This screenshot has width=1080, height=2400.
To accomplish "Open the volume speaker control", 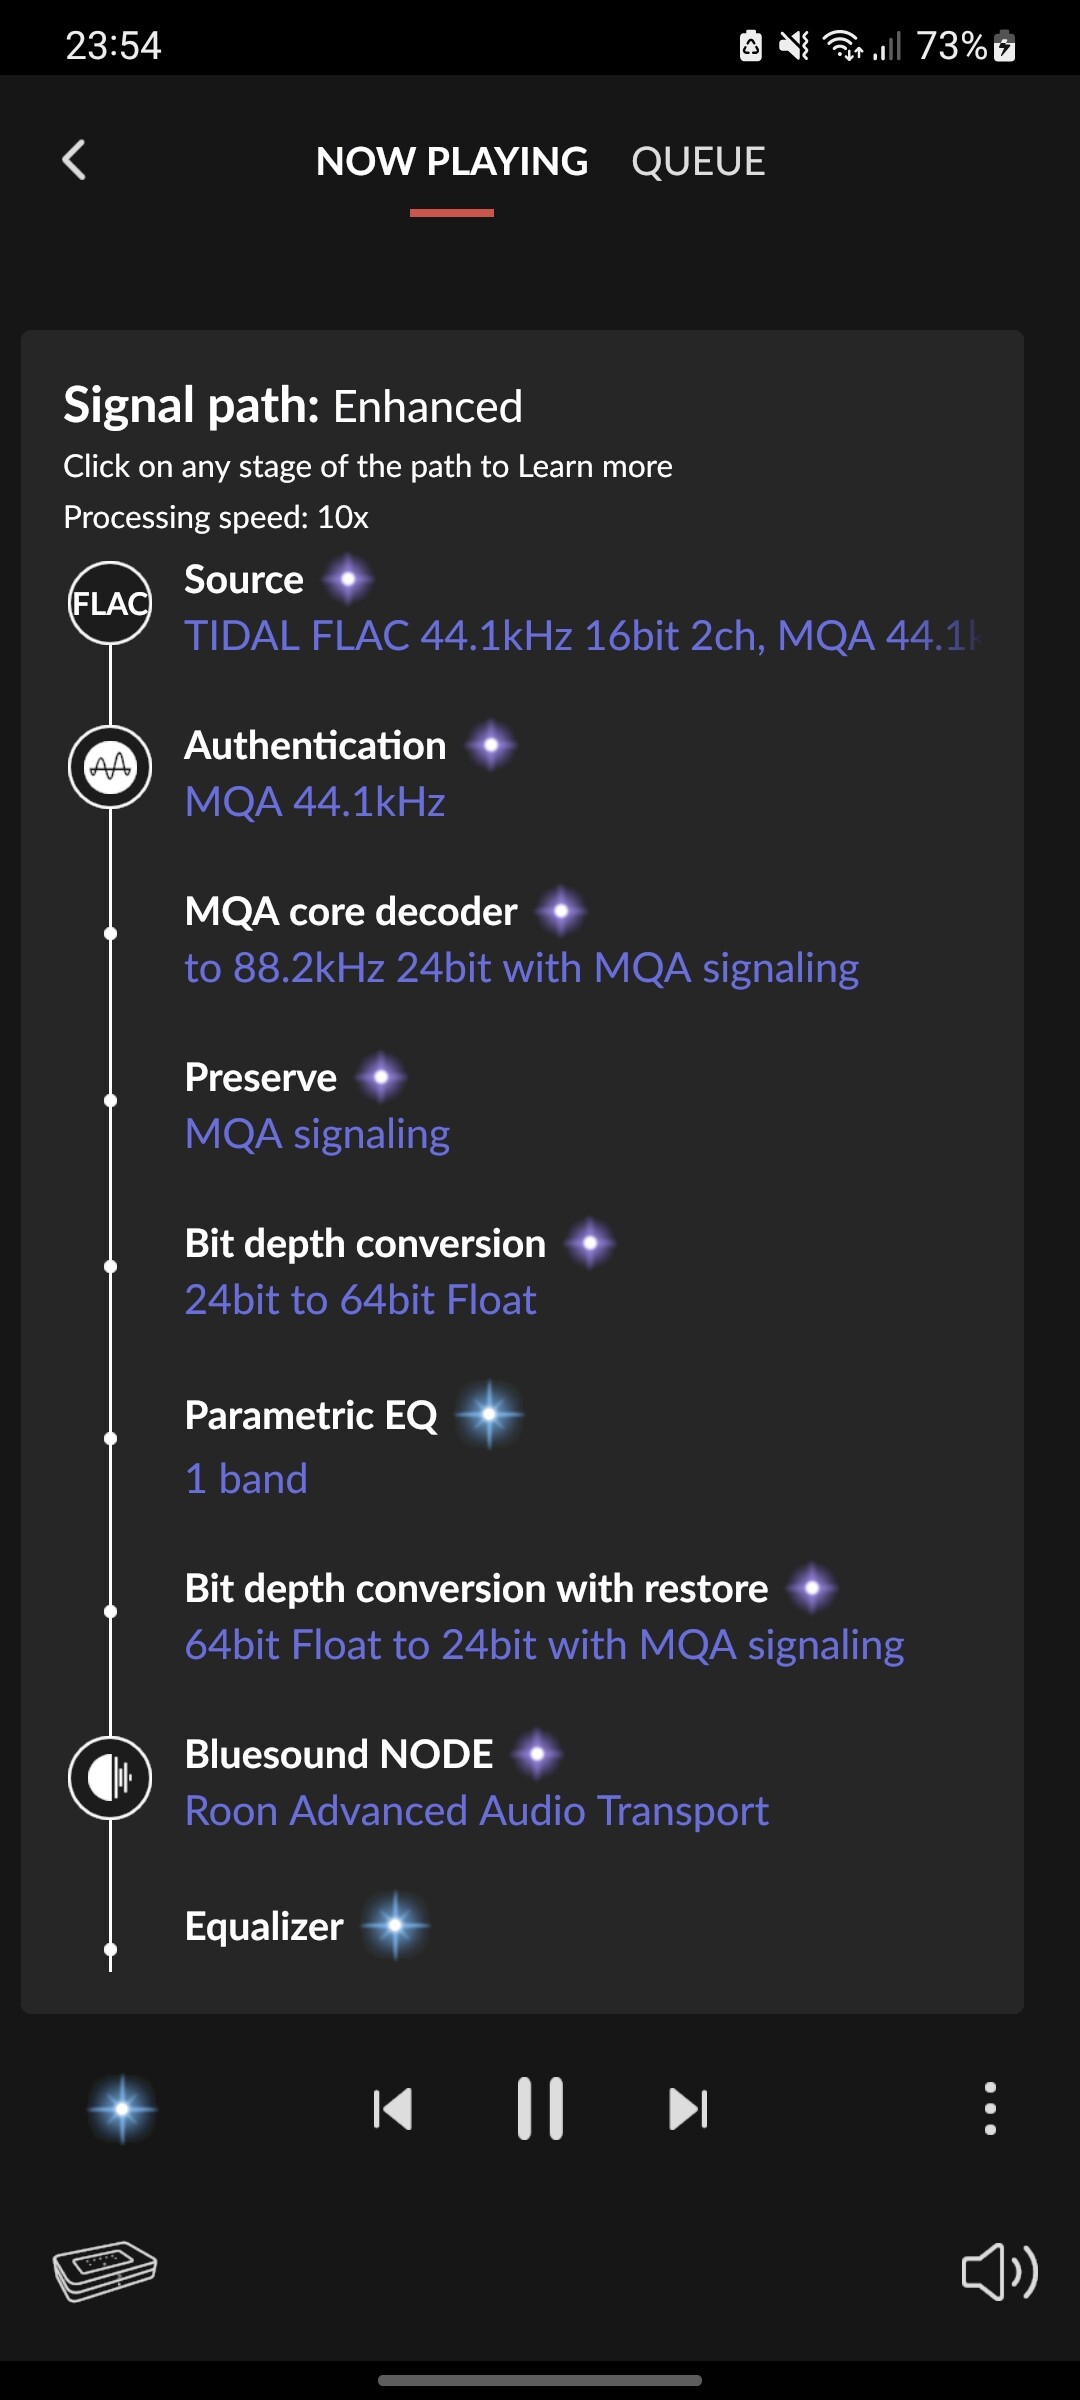I will click(999, 2271).
